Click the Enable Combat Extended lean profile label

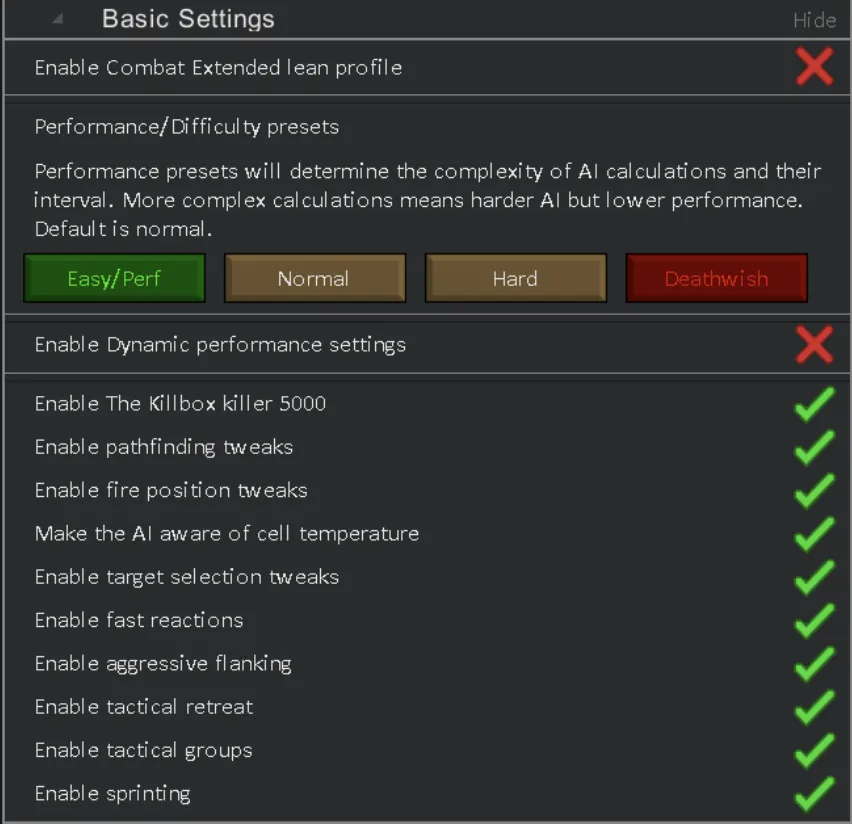click(x=218, y=68)
